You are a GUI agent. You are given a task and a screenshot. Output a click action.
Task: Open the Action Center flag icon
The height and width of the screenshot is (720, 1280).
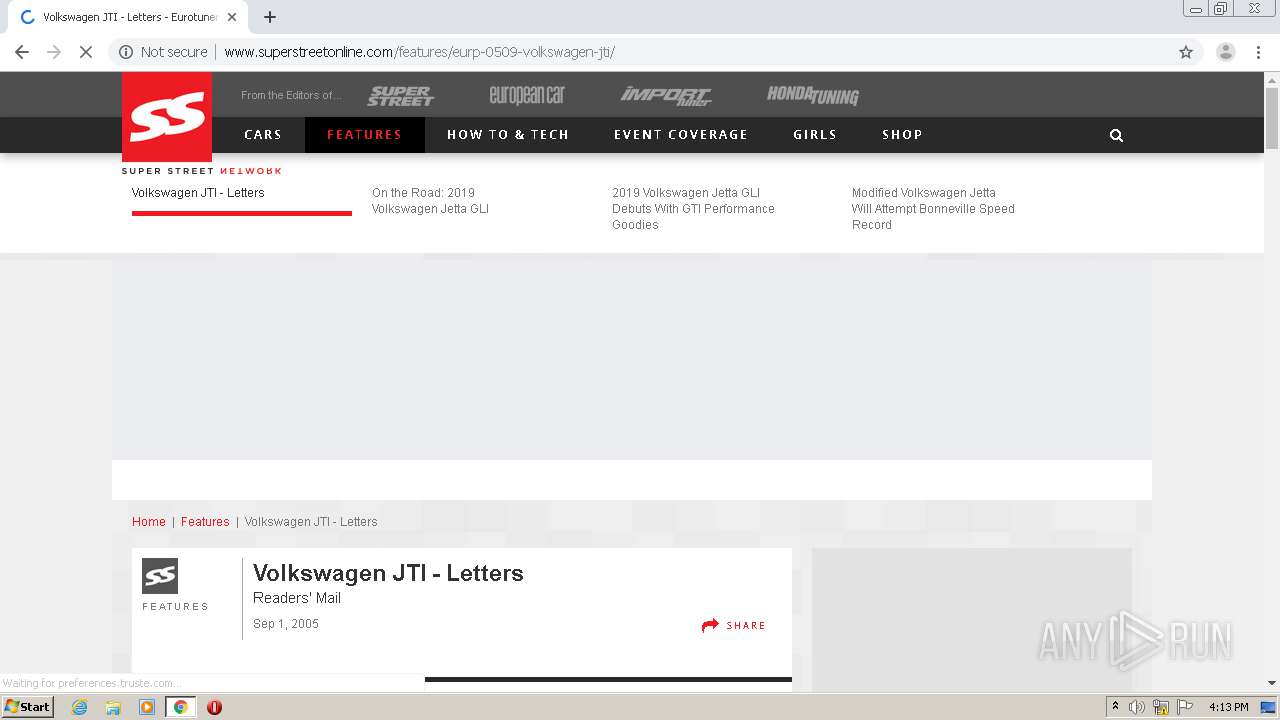pos(1185,707)
